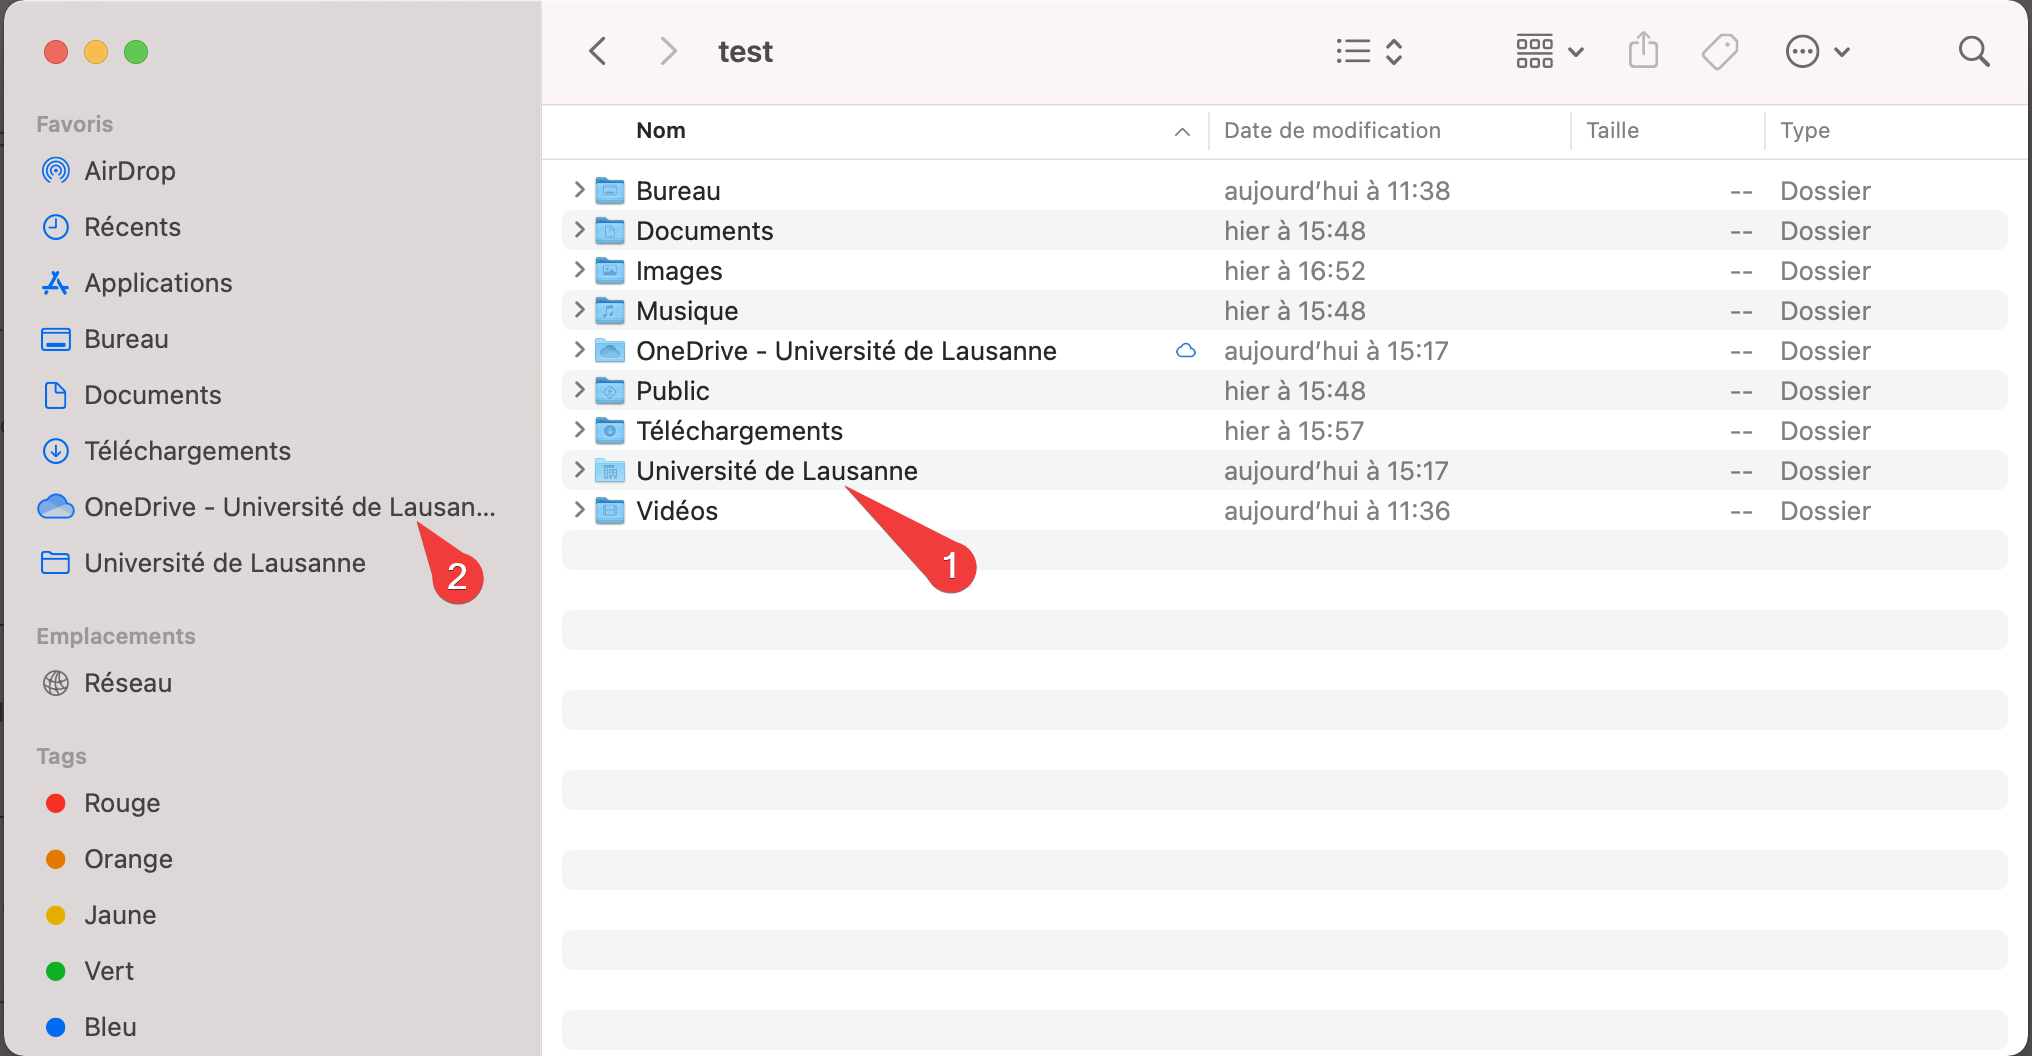Open AirDrop in the sidebar
The height and width of the screenshot is (1056, 2032).
(129, 171)
